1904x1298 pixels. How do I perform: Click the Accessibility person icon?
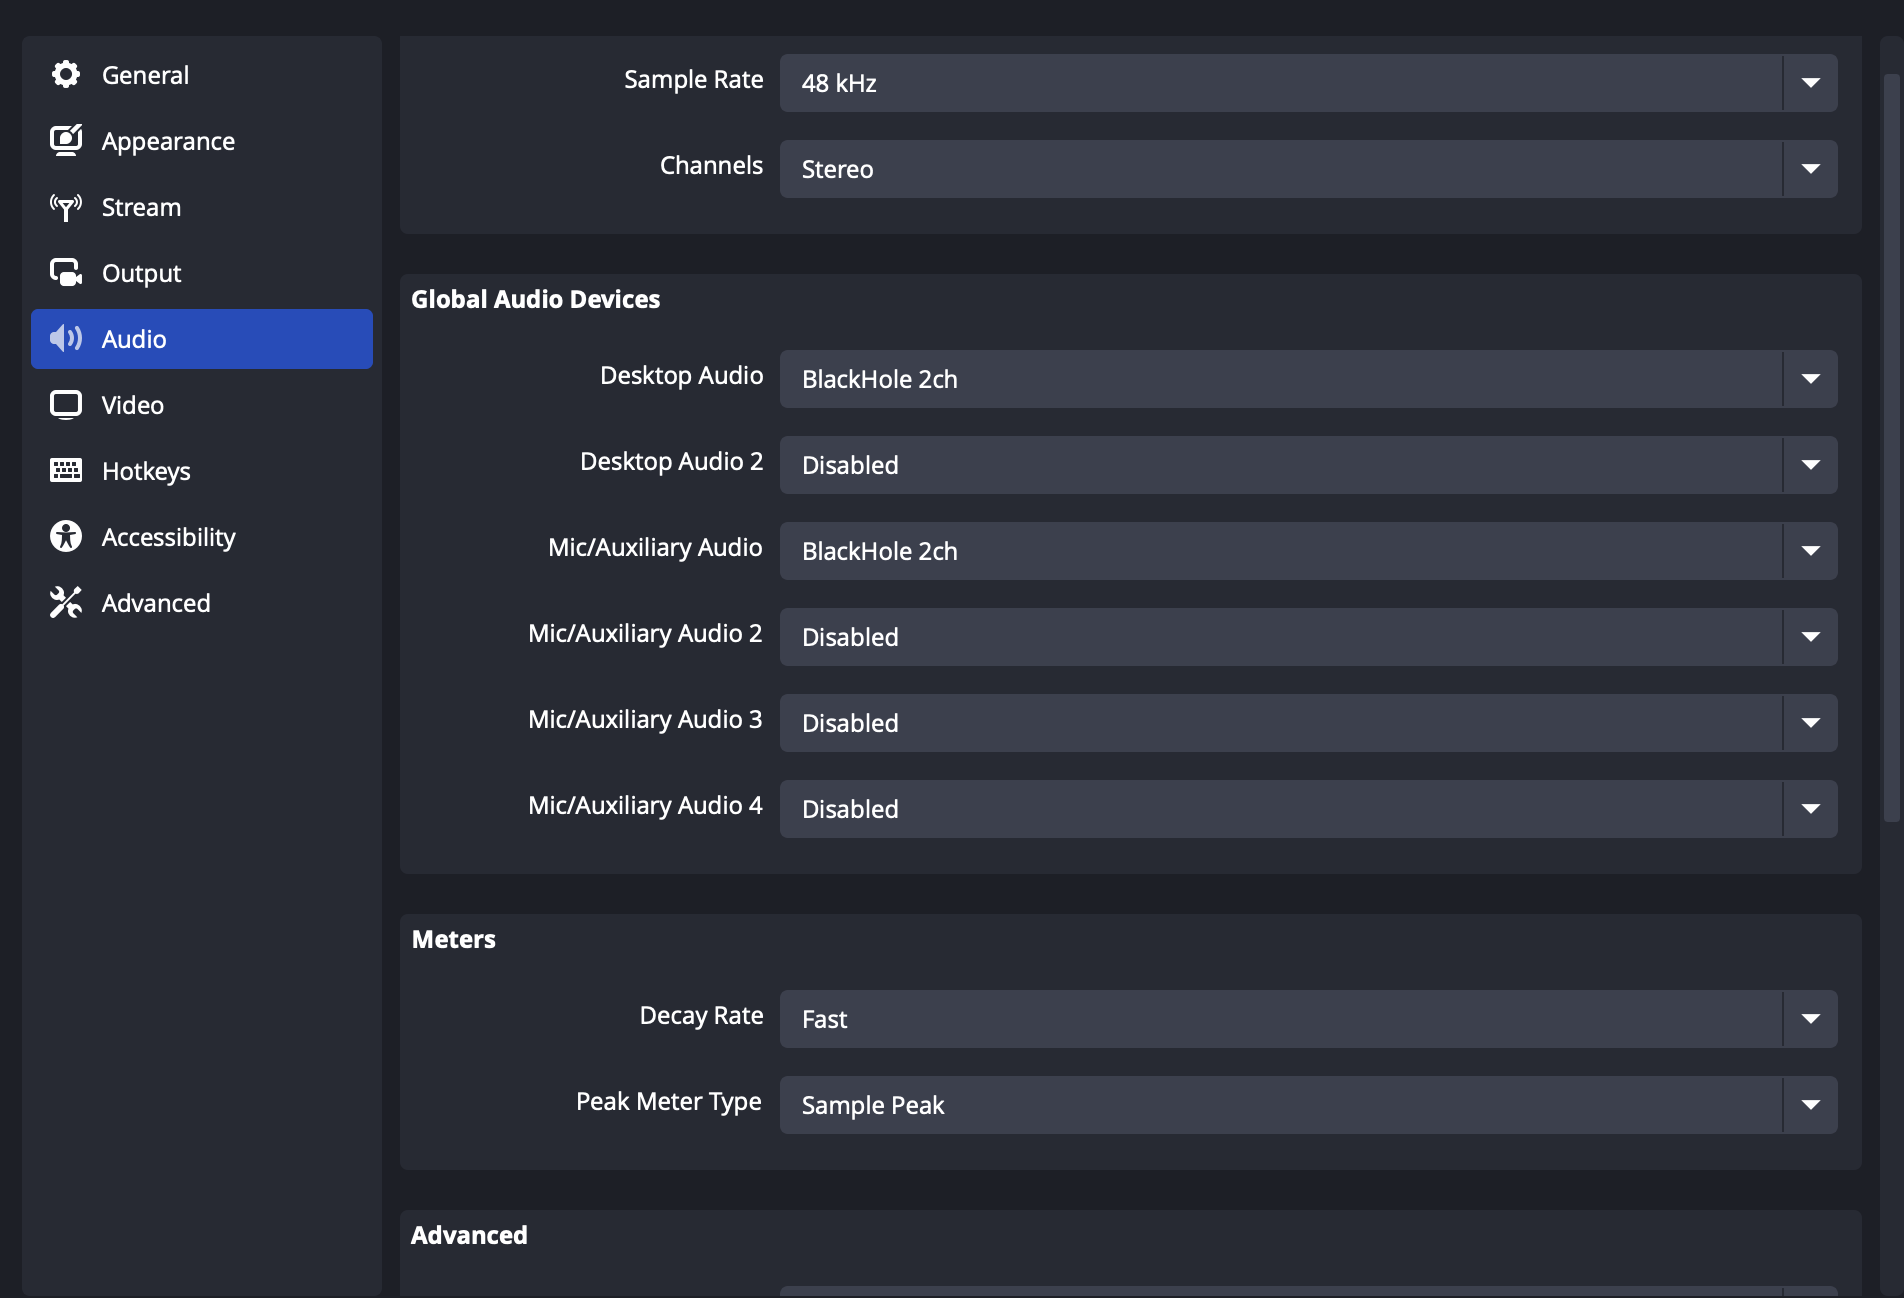click(x=66, y=537)
